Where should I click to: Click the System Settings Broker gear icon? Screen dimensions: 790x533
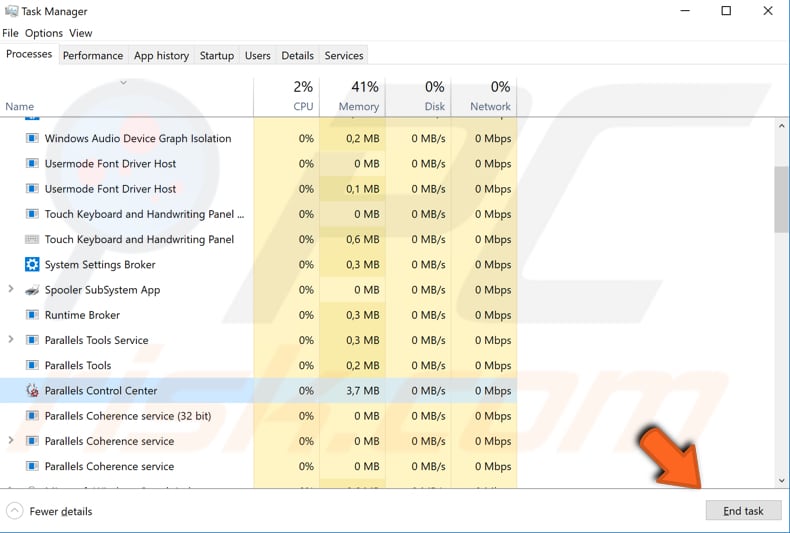pos(32,264)
